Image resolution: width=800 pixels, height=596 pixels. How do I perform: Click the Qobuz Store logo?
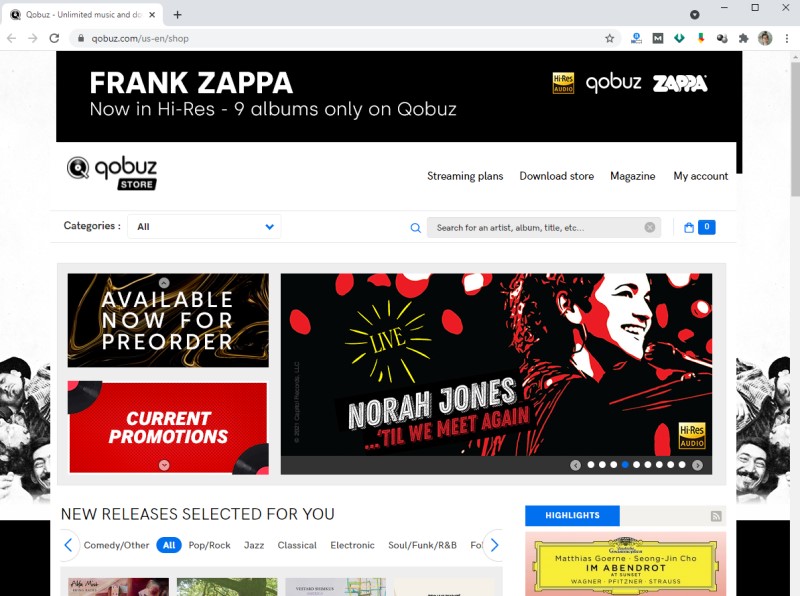[x=112, y=173]
